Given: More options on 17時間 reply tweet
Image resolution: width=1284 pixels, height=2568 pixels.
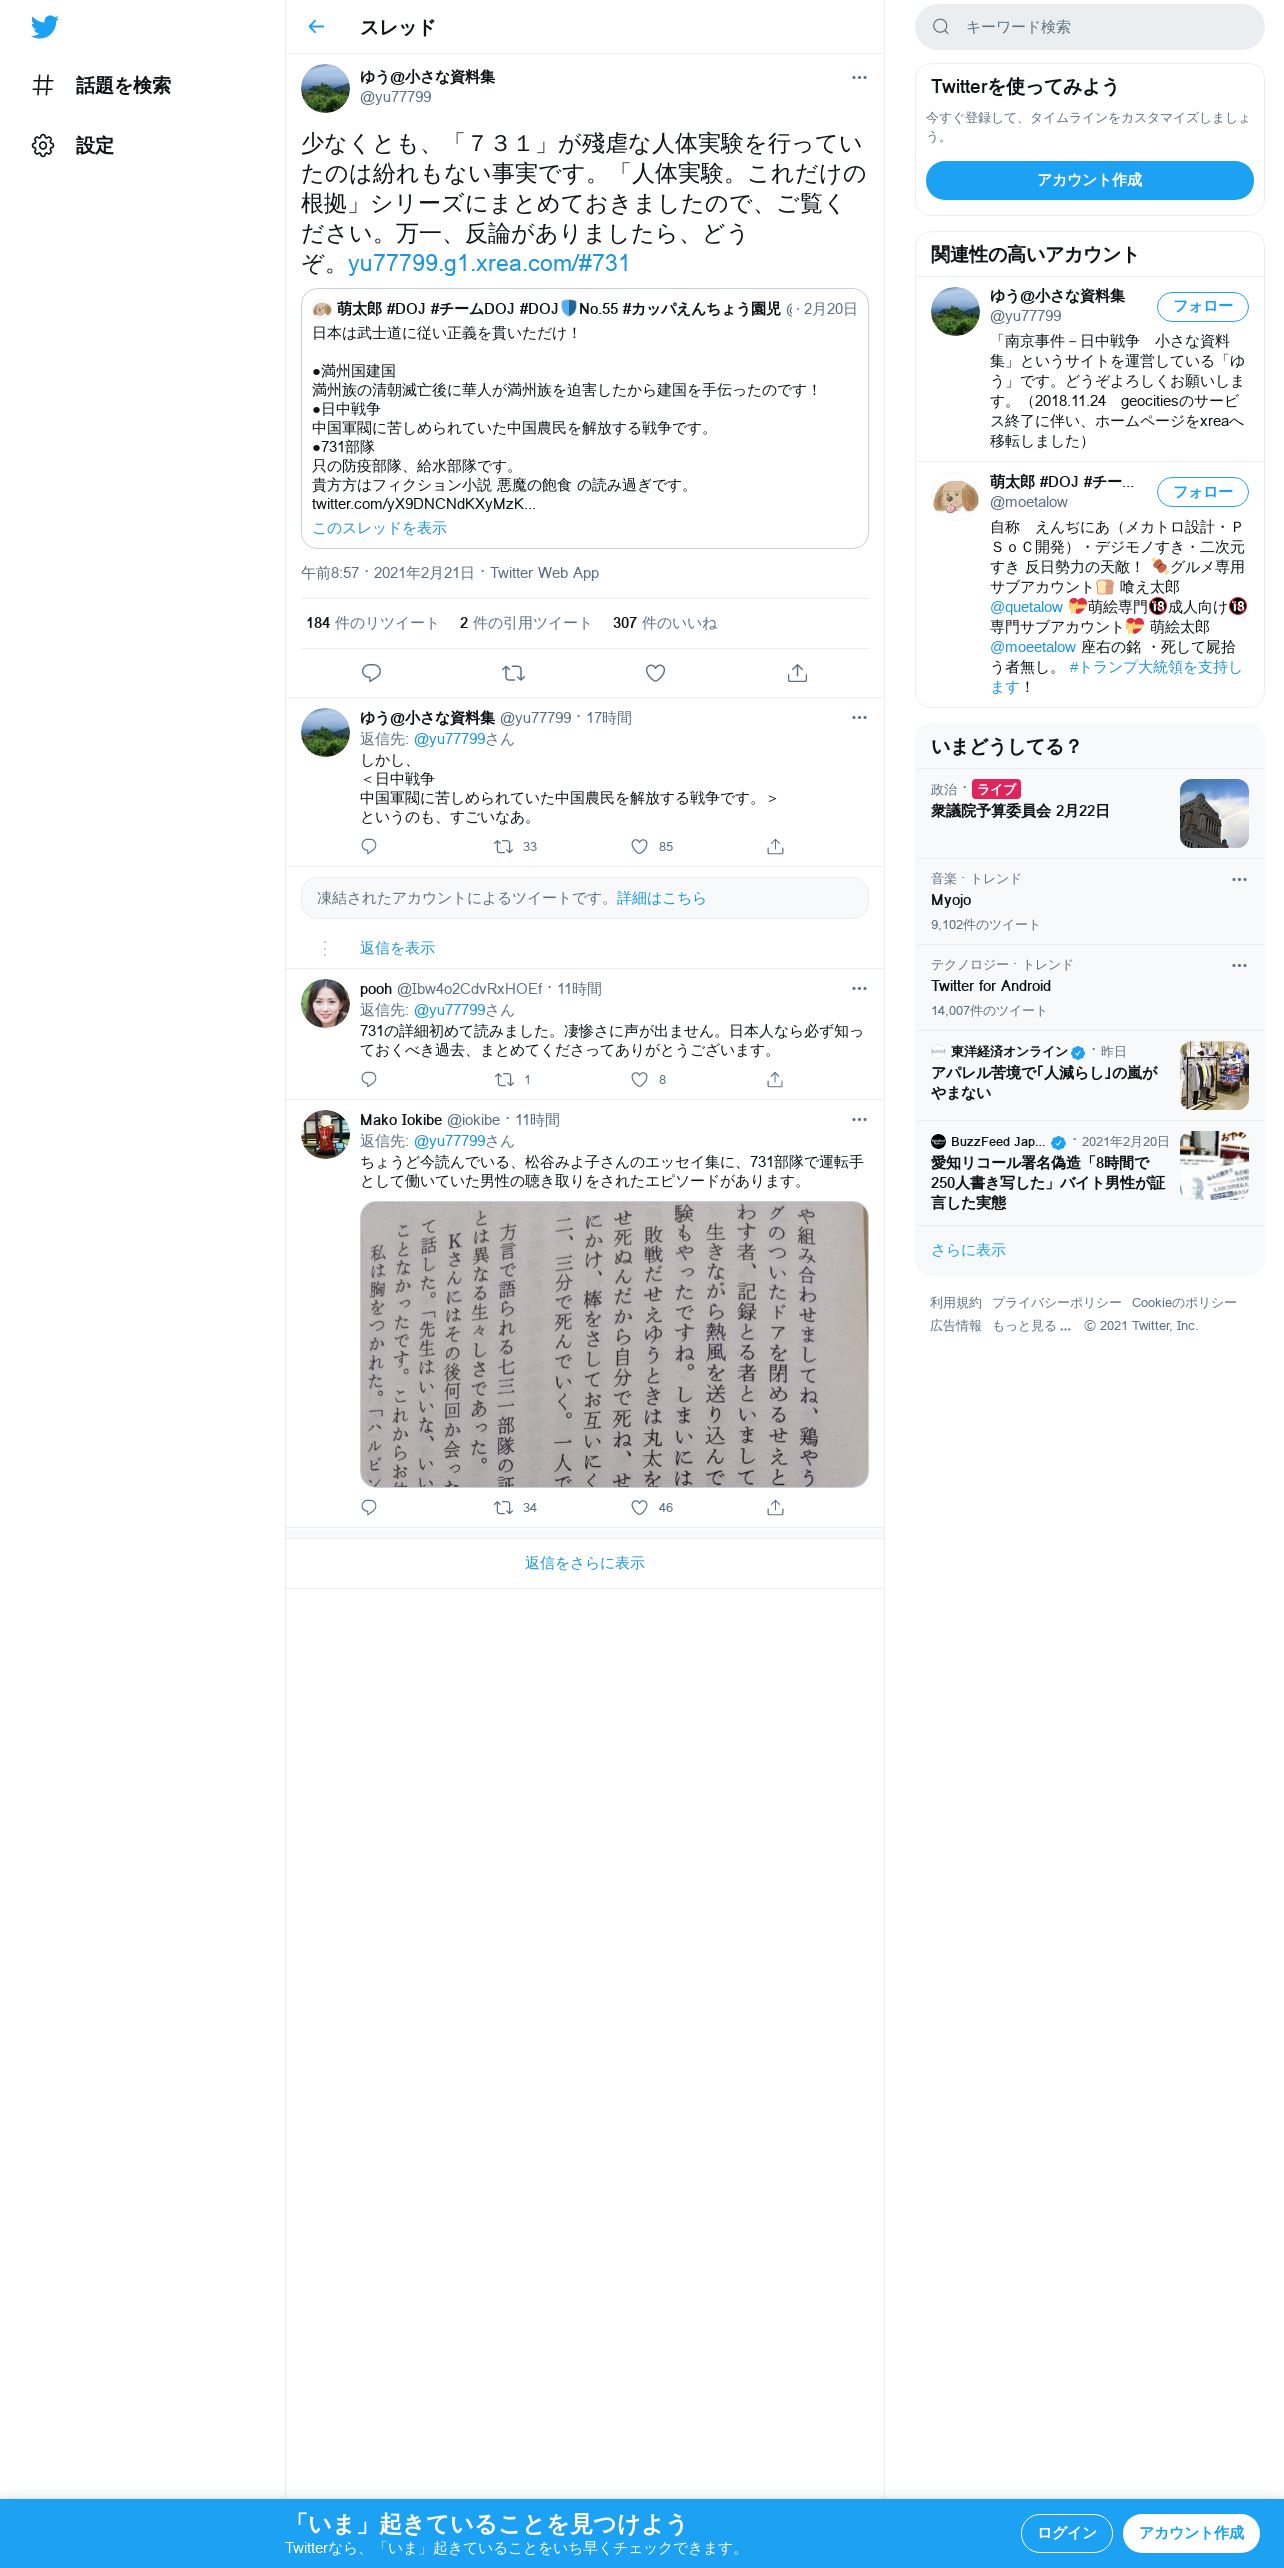Looking at the screenshot, I should [x=859, y=717].
